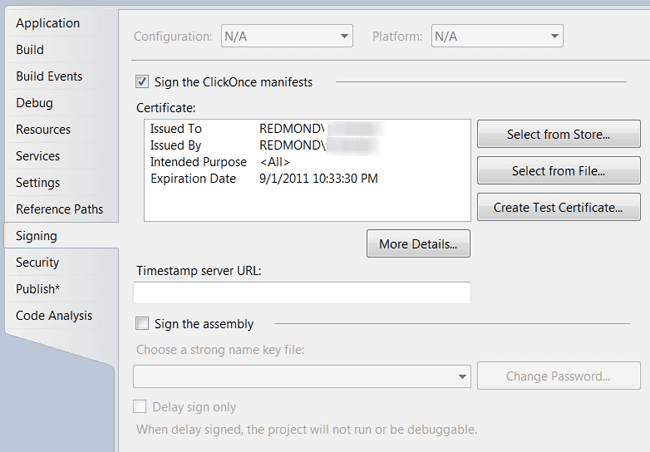Select the Debug tab
The width and height of the screenshot is (650, 452).
coord(61,103)
